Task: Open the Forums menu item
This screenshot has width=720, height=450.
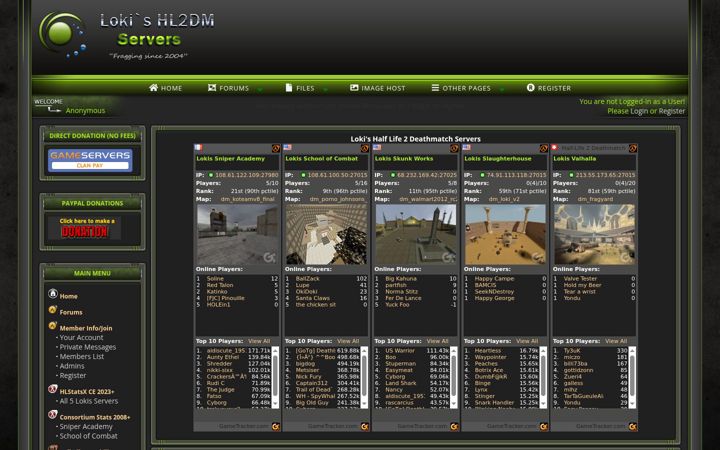Action: 229,88
